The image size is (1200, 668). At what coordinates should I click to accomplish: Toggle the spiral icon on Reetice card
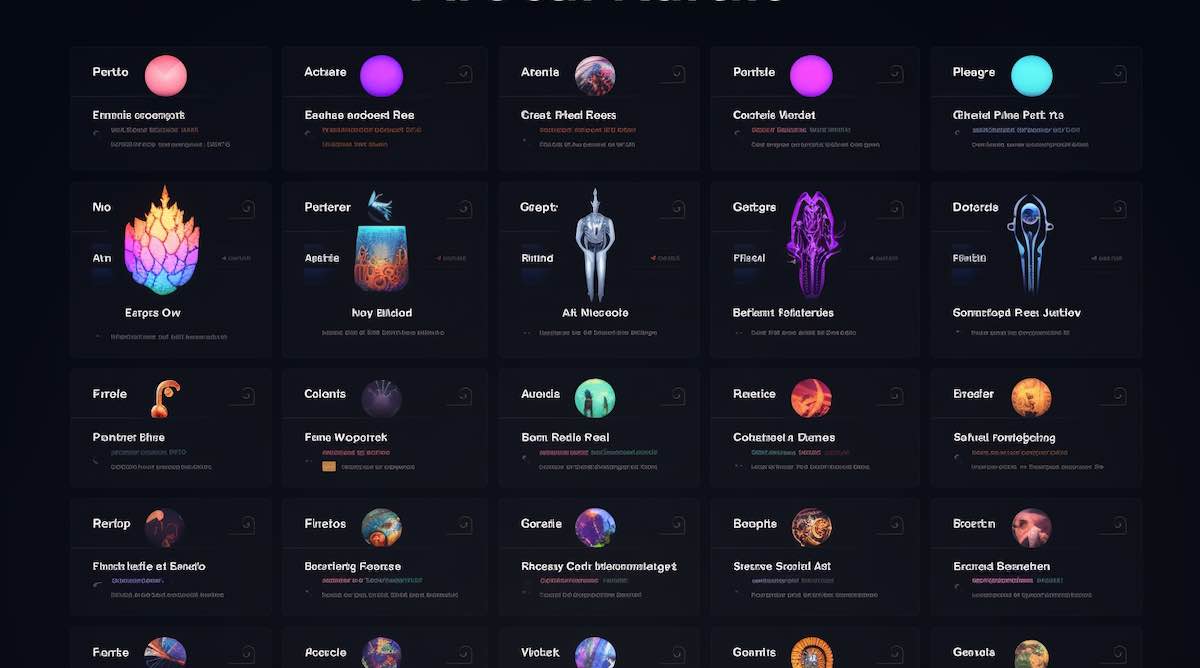tap(893, 396)
